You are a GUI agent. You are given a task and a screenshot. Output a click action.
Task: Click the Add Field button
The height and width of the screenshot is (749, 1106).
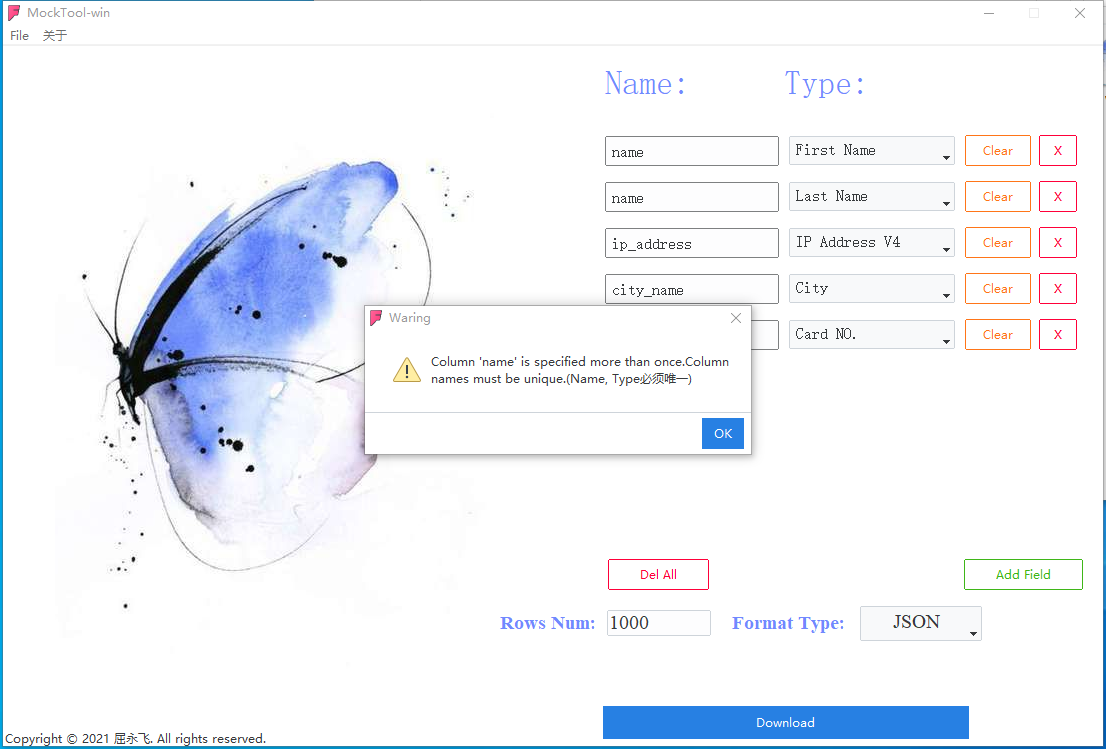(1023, 574)
